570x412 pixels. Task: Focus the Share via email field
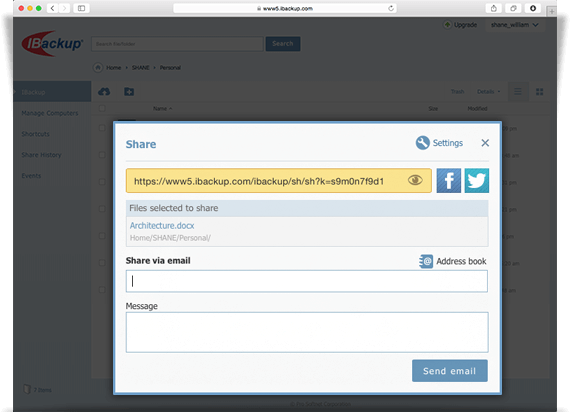tap(306, 281)
